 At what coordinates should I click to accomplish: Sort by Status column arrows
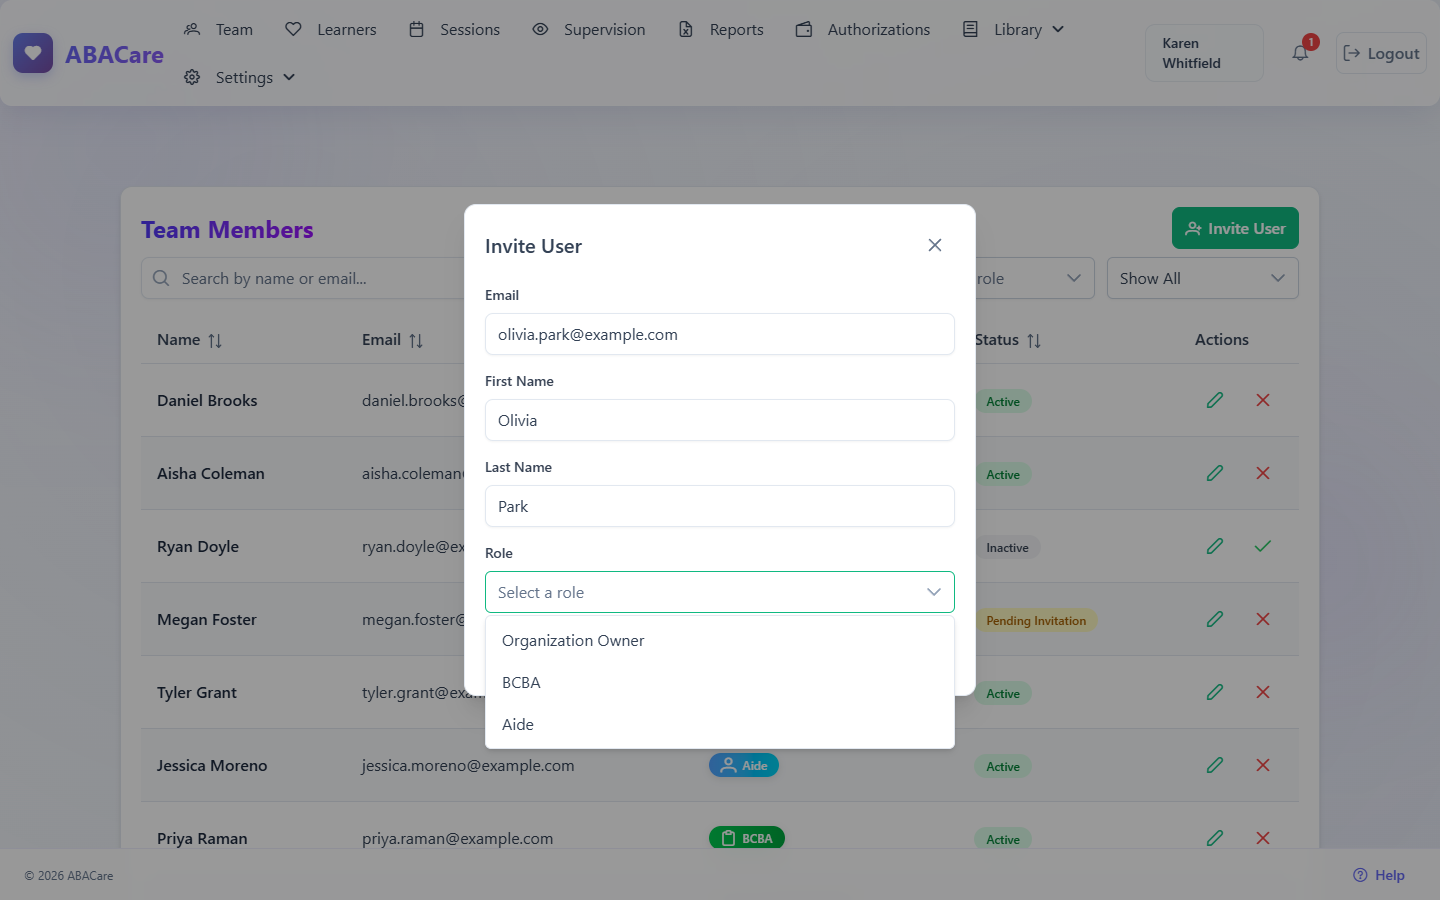pyautogui.click(x=1034, y=341)
